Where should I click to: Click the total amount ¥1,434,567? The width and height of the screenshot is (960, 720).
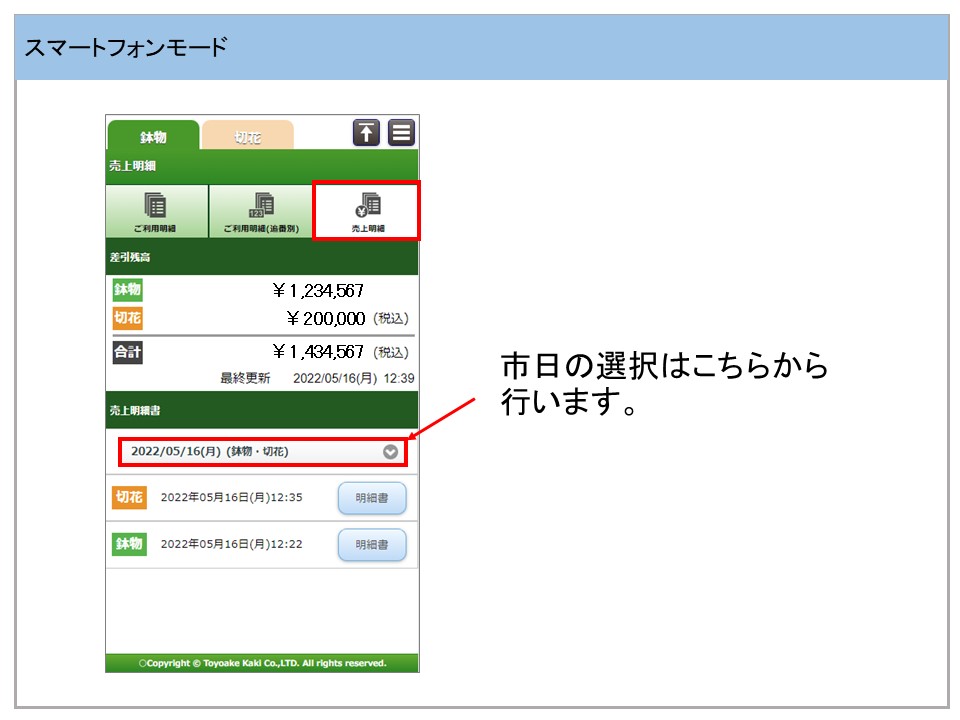pyautogui.click(x=317, y=352)
